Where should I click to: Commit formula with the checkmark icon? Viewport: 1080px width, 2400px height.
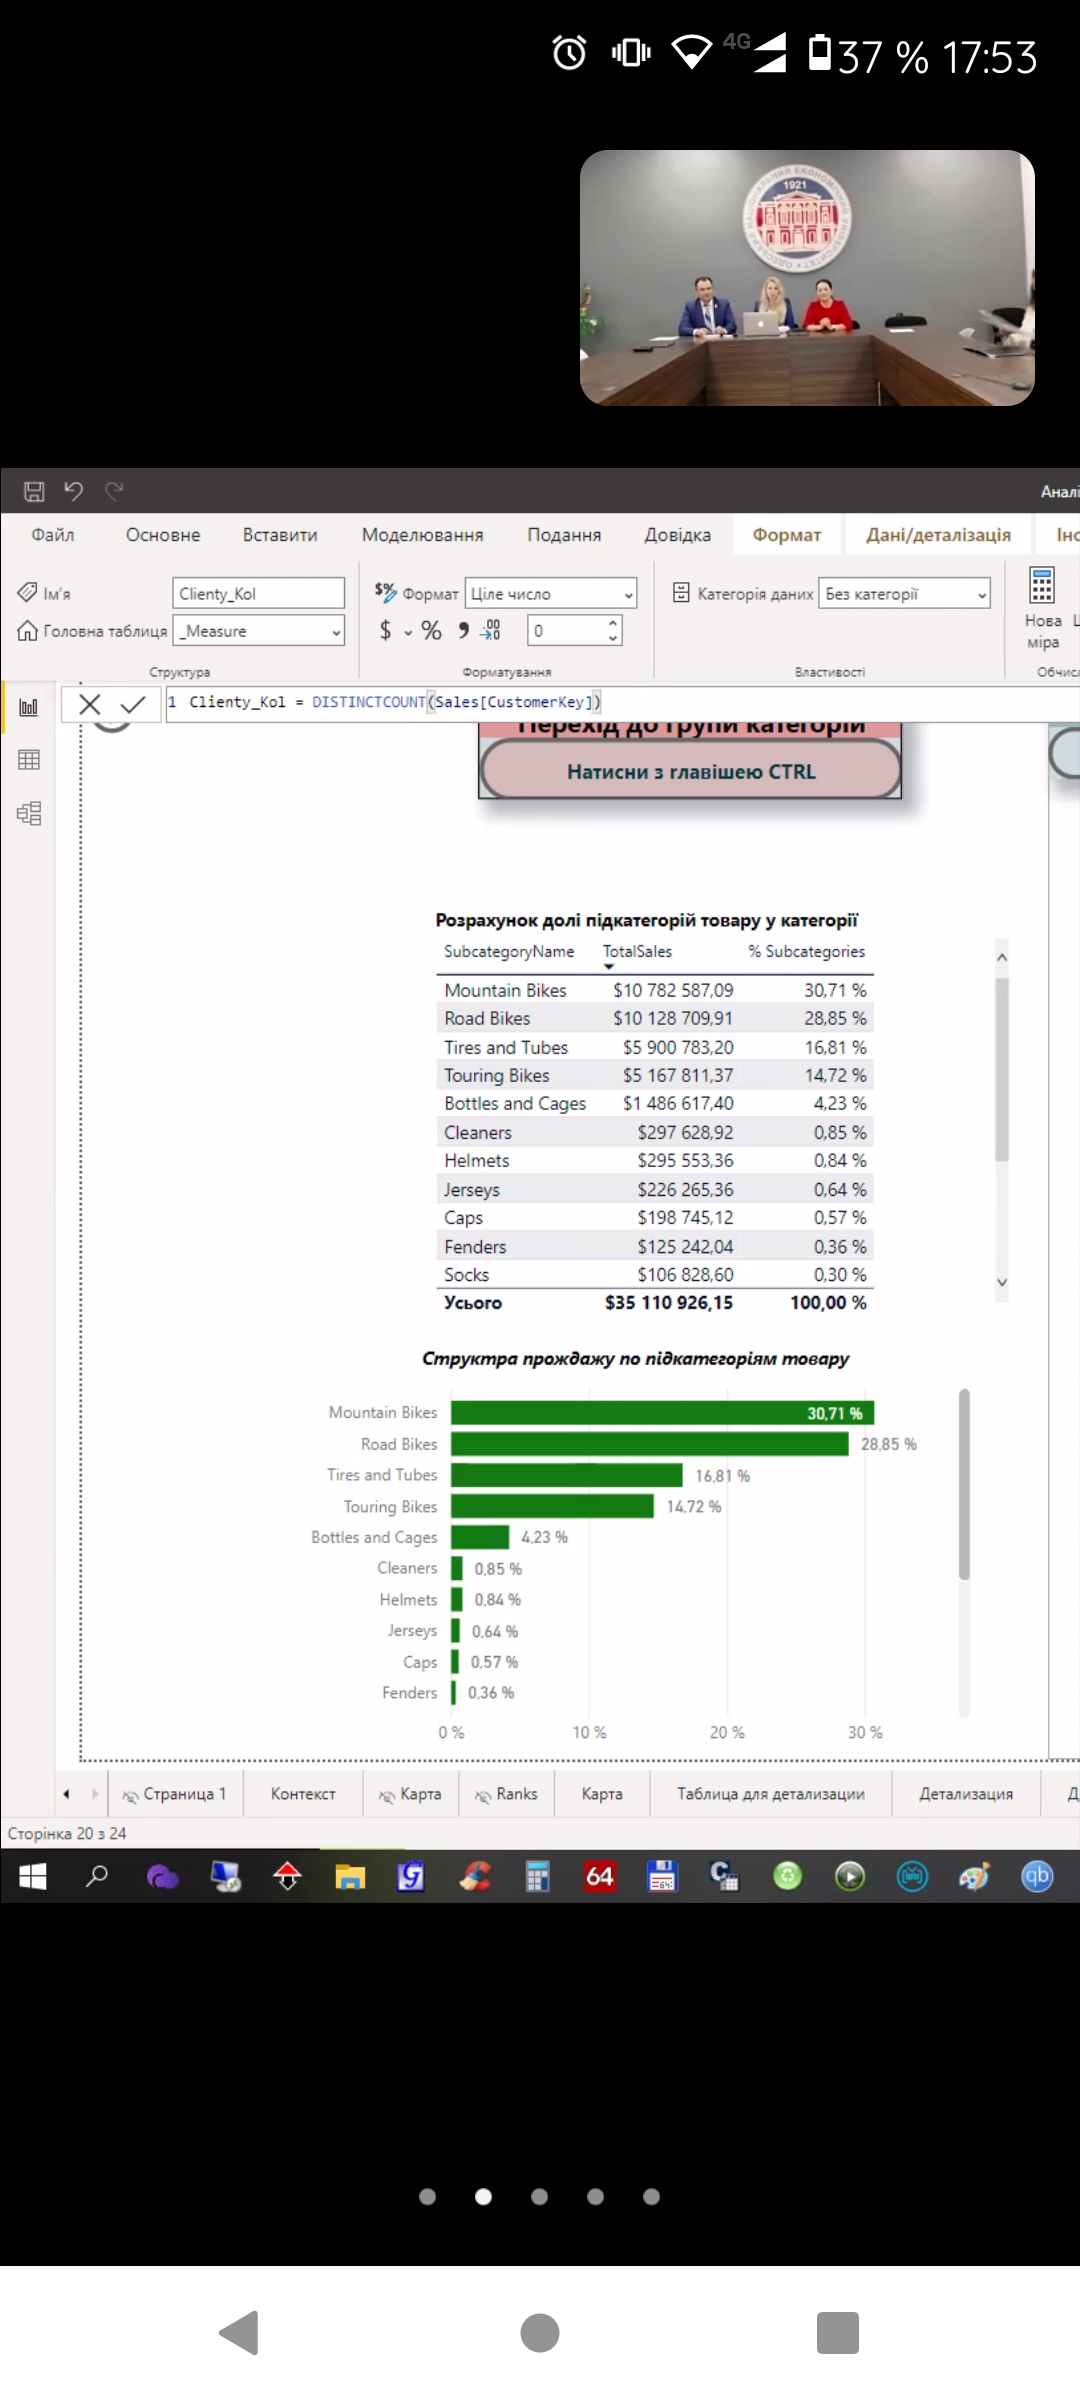point(132,704)
